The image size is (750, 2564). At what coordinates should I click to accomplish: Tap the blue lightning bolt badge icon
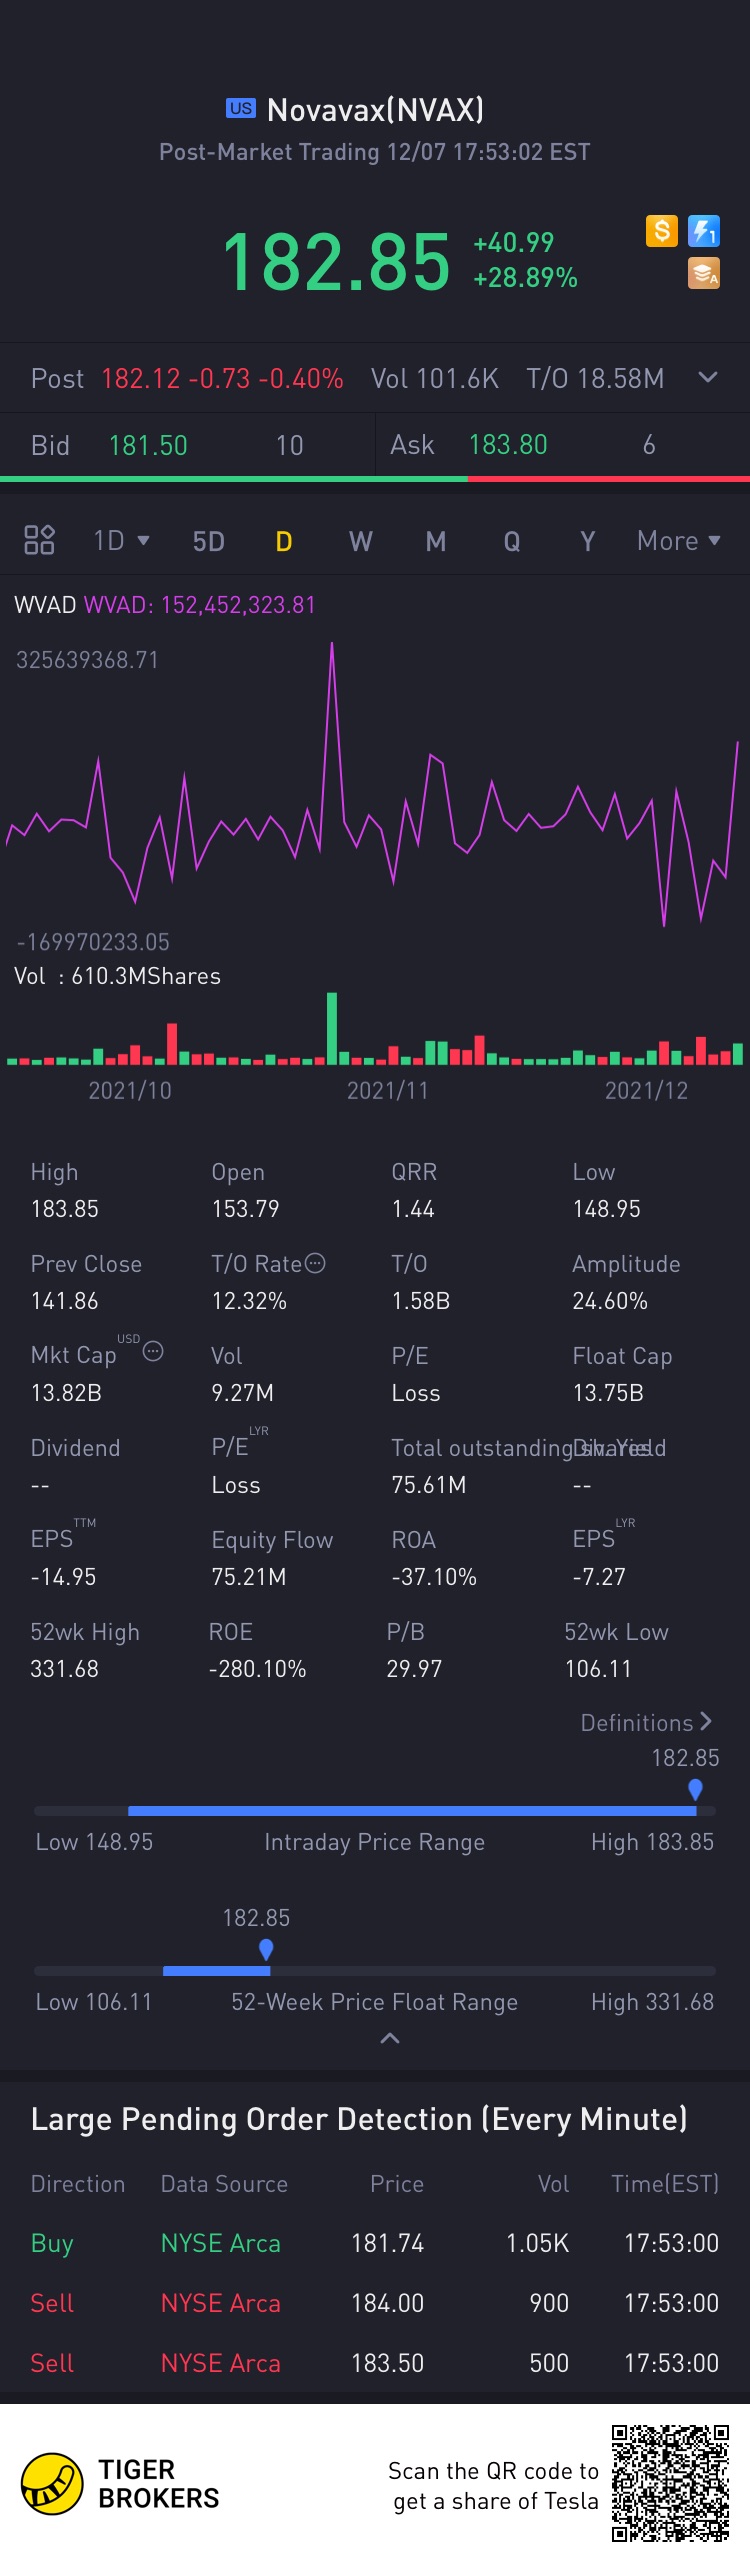704,231
